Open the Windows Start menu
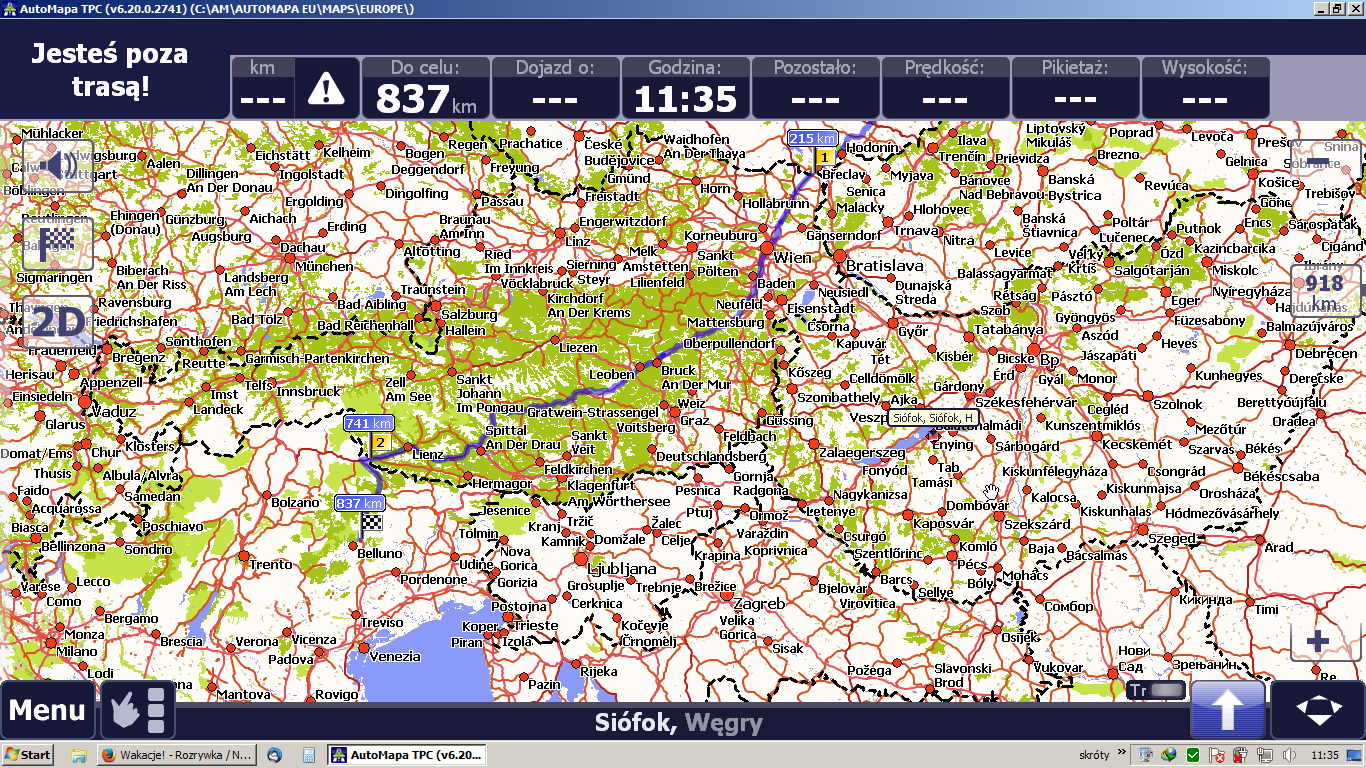This screenshot has width=1366, height=768. (28, 755)
